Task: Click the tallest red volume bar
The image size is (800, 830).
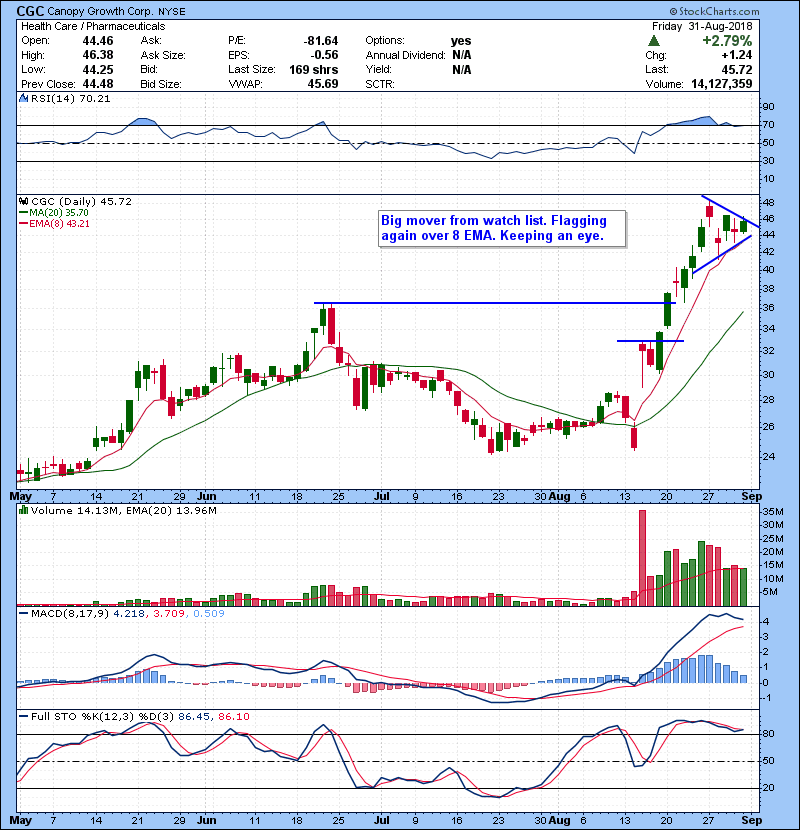Action: 642,558
